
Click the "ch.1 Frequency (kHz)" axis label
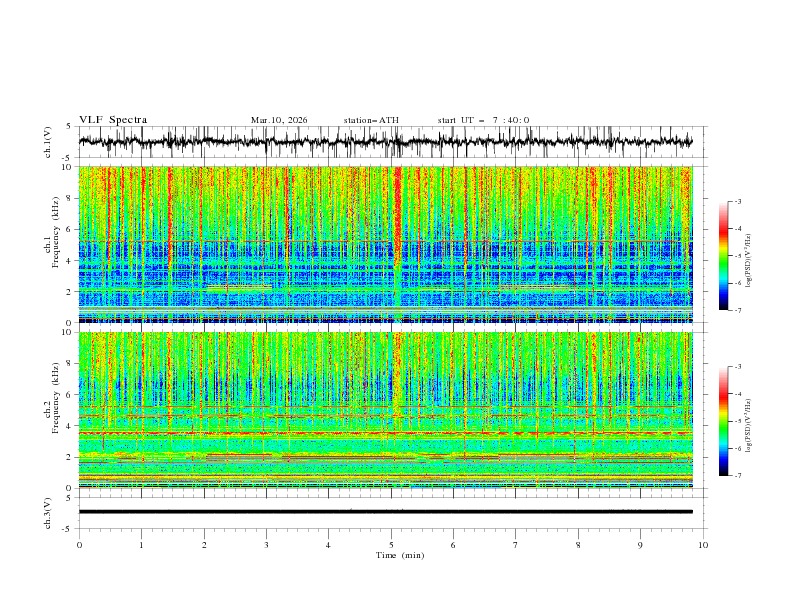52,232
